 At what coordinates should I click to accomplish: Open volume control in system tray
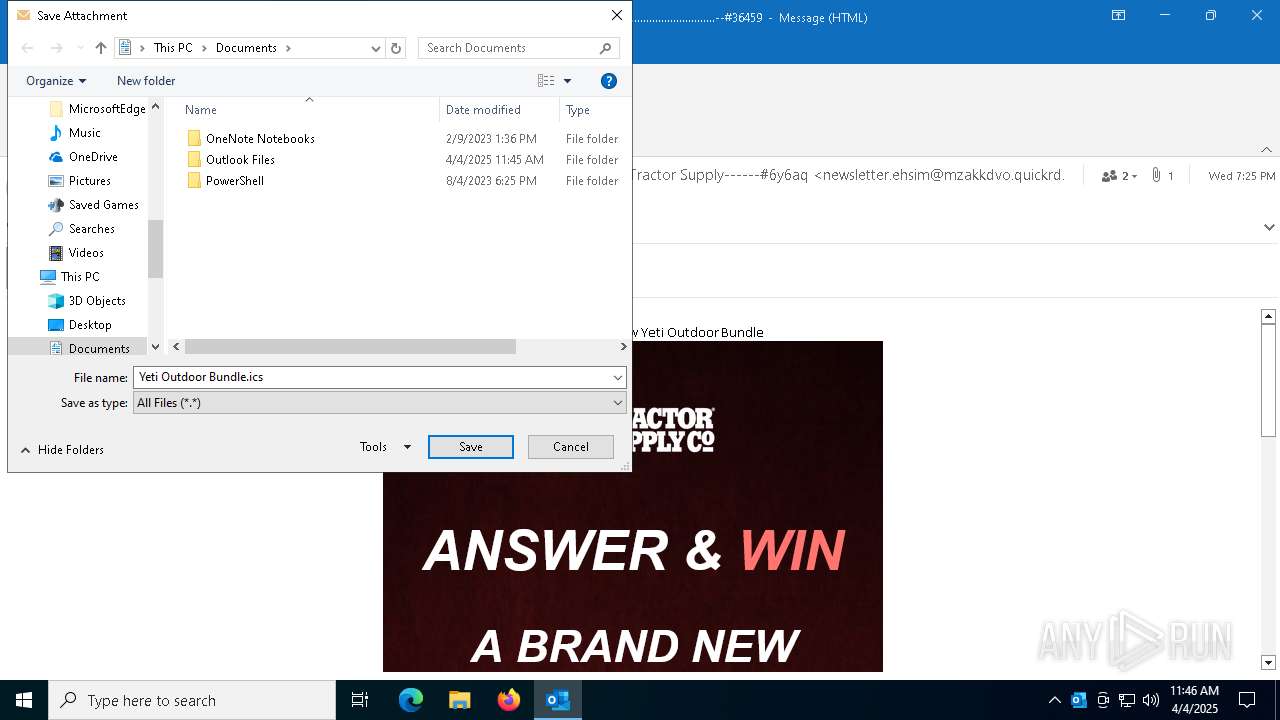click(1151, 700)
